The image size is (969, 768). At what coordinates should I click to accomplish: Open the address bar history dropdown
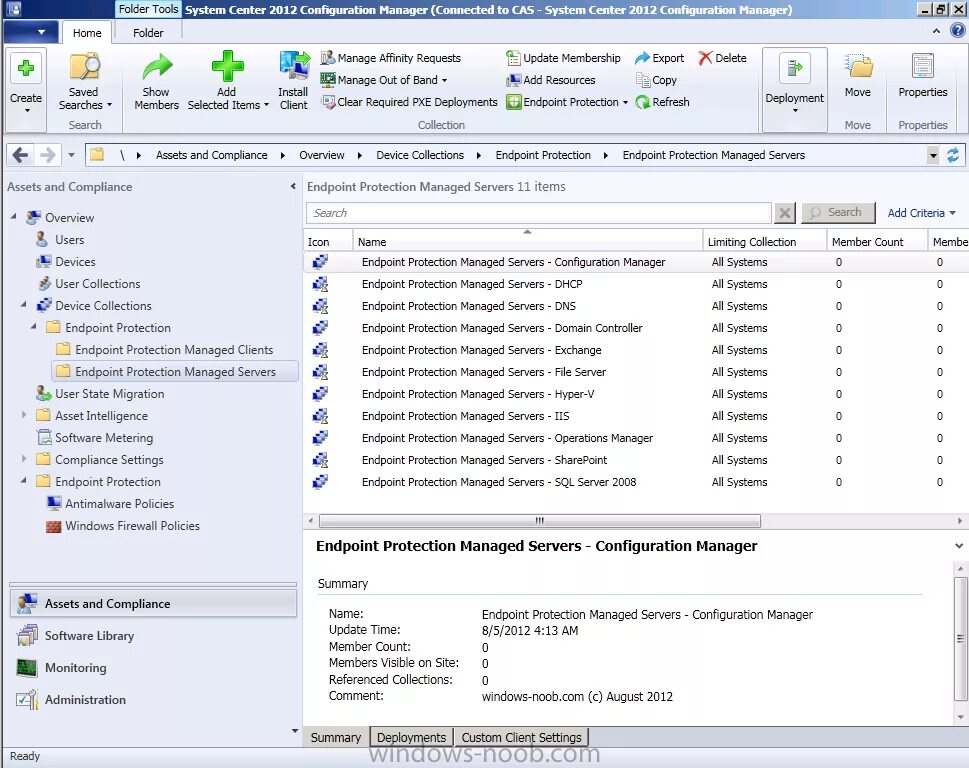[x=933, y=155]
